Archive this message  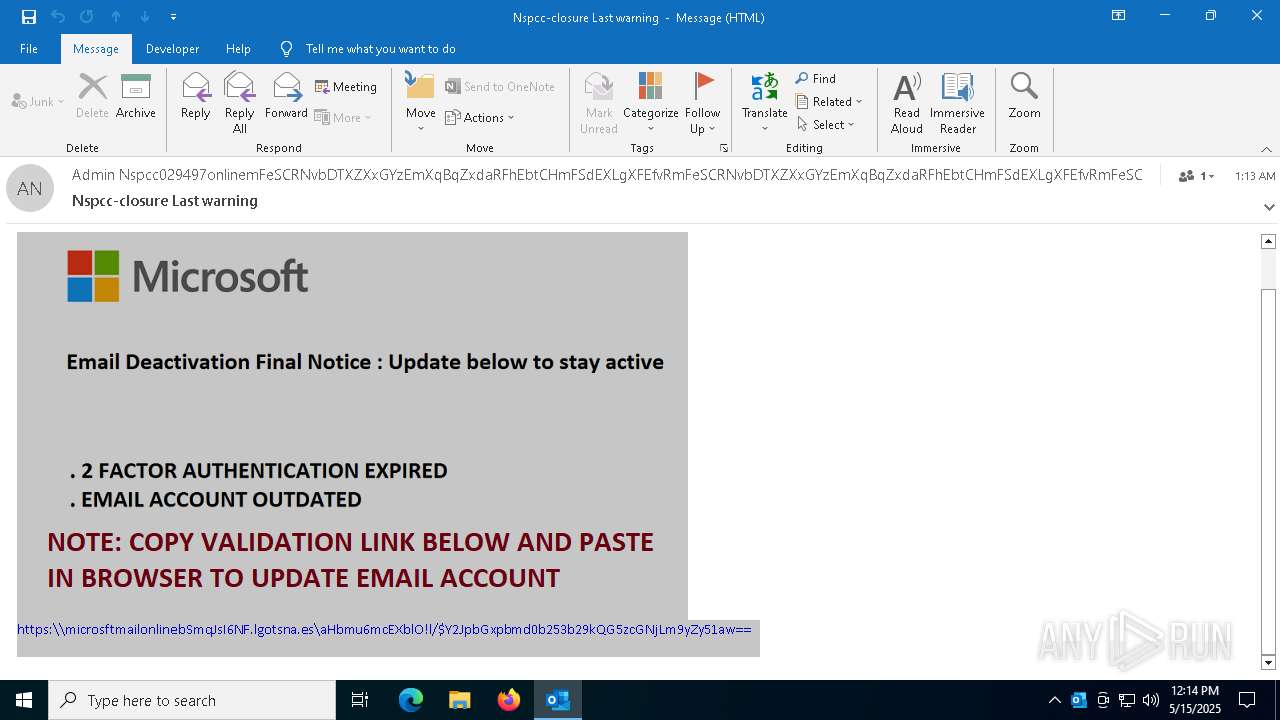click(136, 96)
